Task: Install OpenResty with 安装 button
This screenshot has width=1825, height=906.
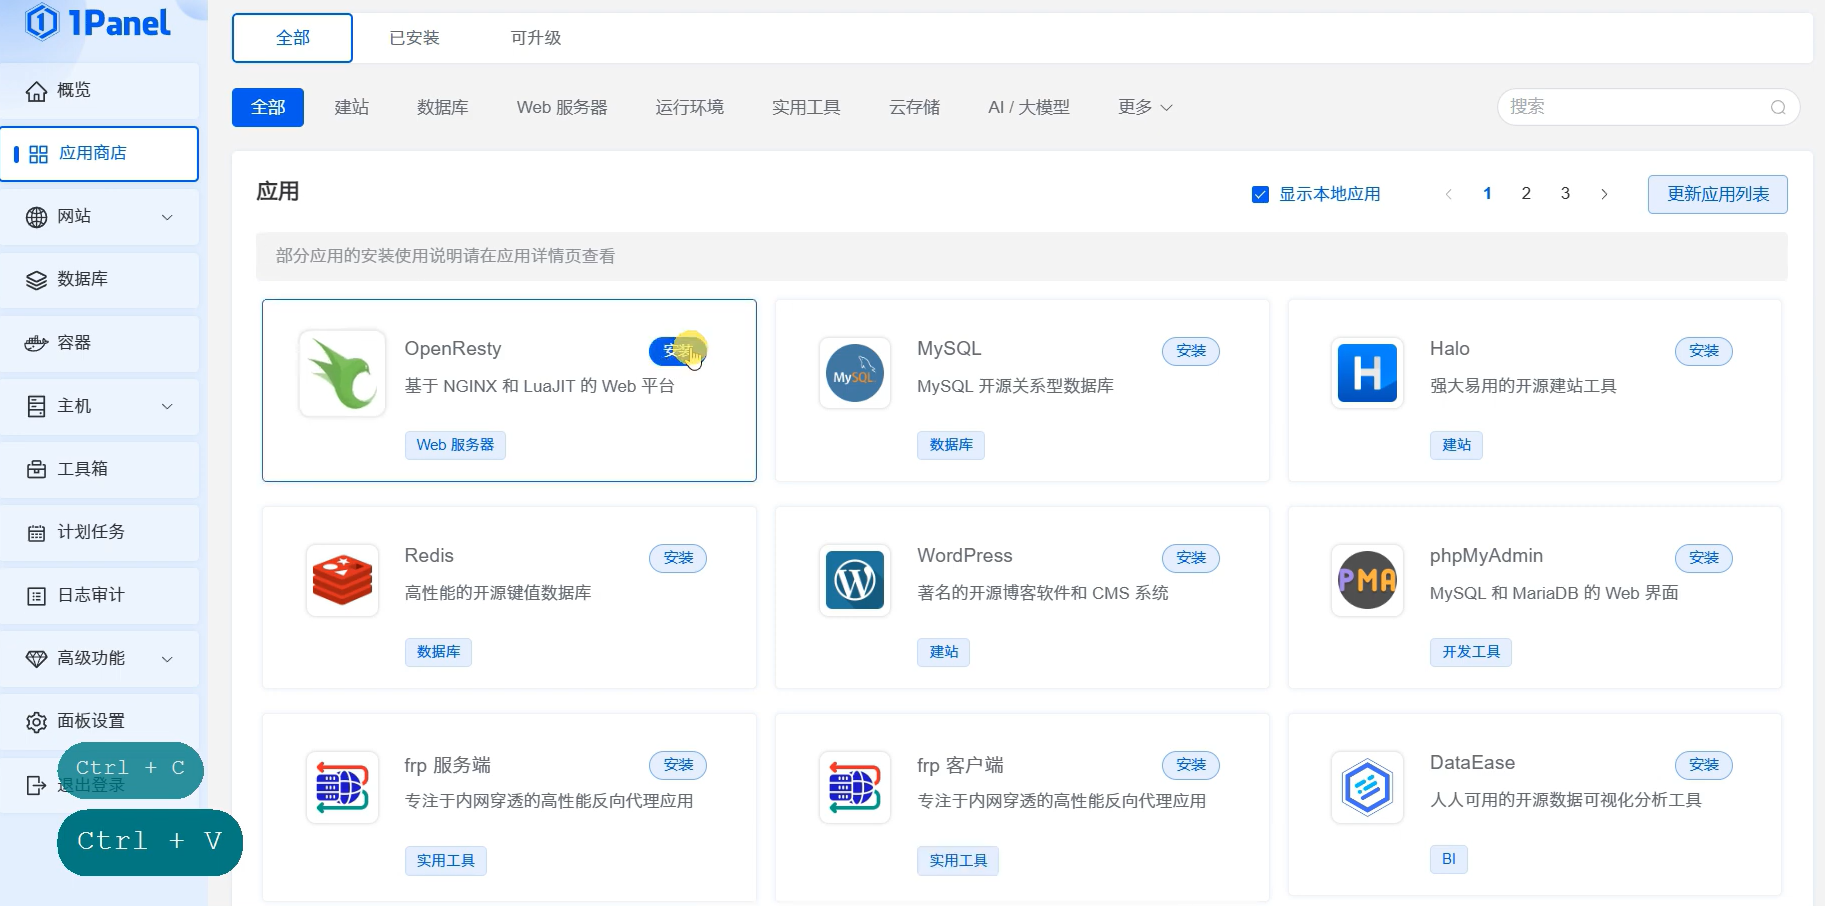Action: (x=678, y=351)
